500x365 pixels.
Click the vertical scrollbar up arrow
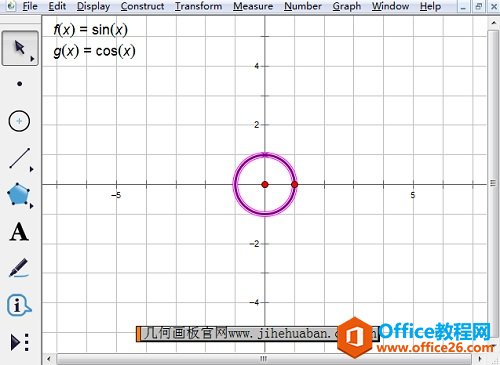[x=494, y=23]
